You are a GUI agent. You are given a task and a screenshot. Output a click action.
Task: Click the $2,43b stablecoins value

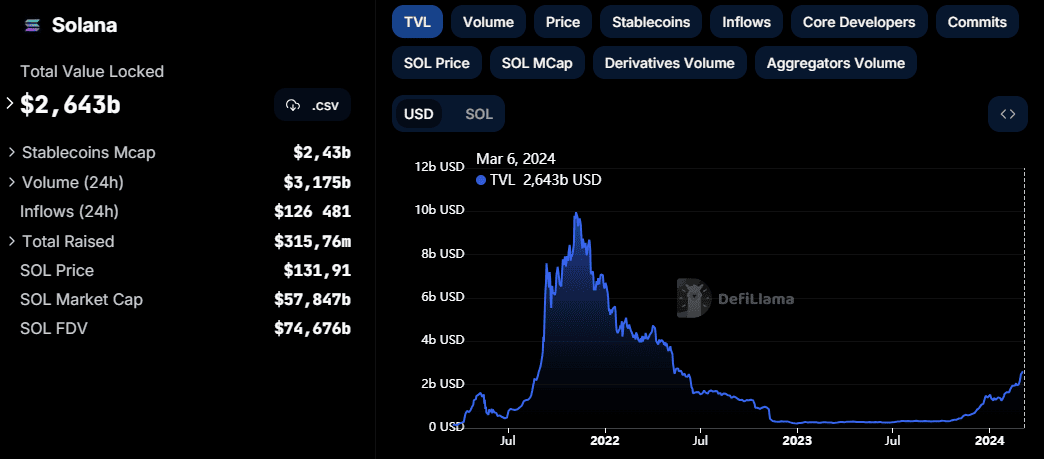coord(322,153)
